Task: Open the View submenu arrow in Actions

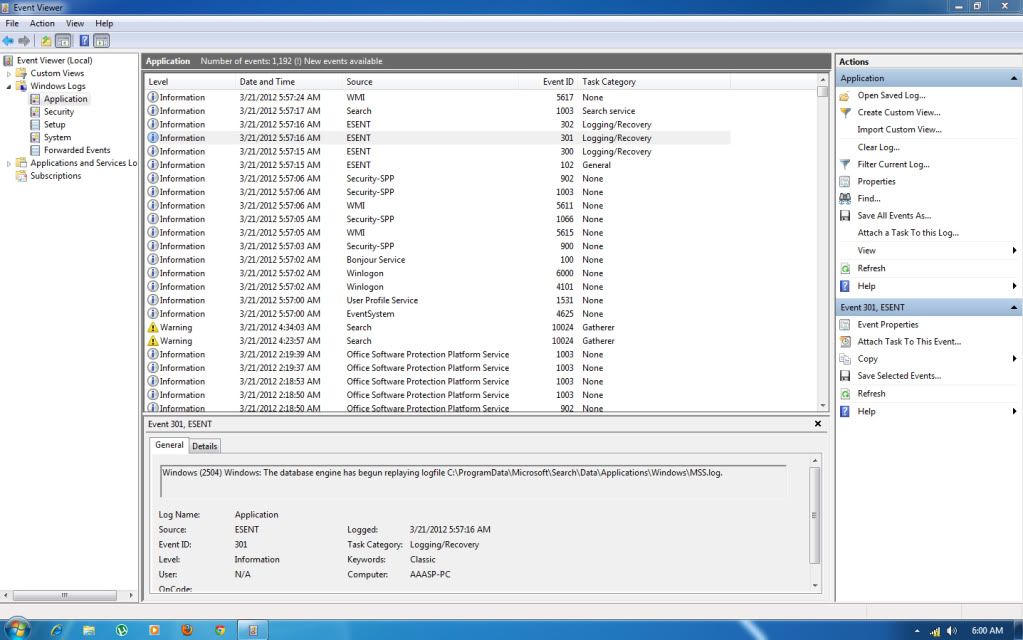Action: click(1015, 251)
